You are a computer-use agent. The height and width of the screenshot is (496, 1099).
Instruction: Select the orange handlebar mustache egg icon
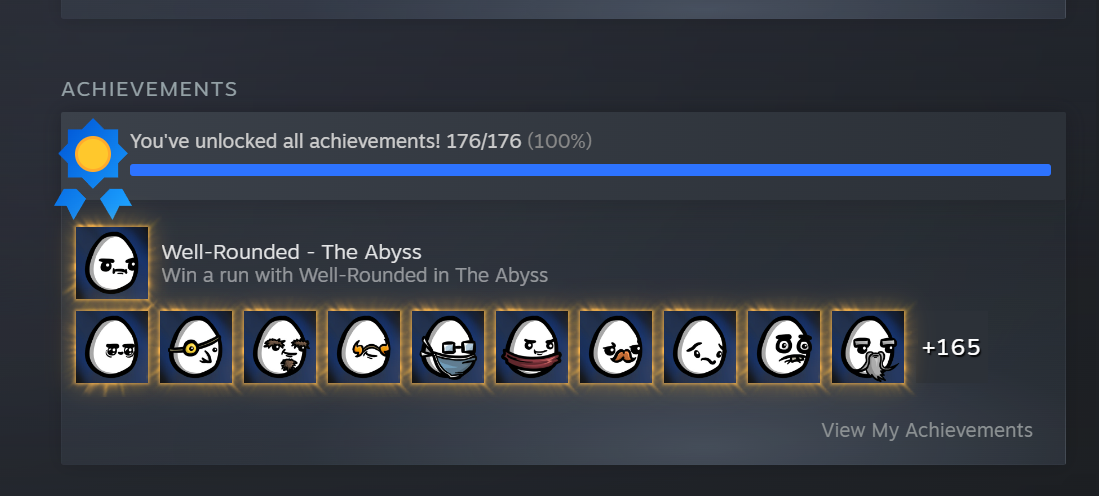coord(617,347)
